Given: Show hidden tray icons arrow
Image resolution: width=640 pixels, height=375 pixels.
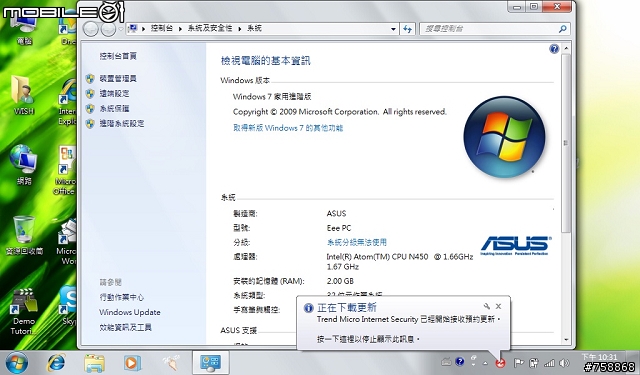Looking at the screenshot, I should pyautogui.click(x=485, y=363).
